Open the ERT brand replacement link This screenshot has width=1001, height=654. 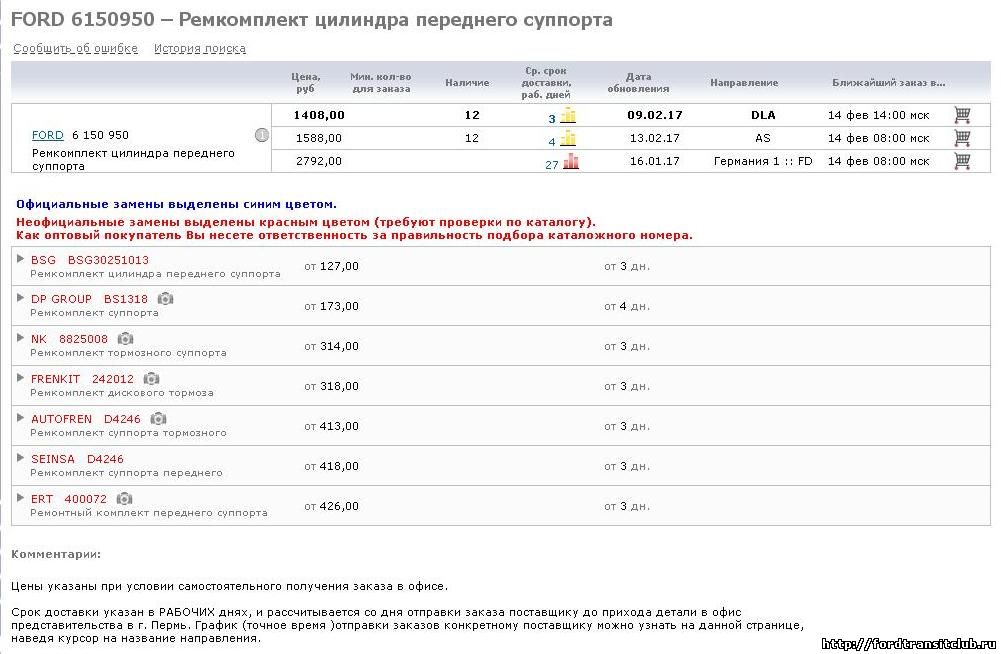point(42,499)
